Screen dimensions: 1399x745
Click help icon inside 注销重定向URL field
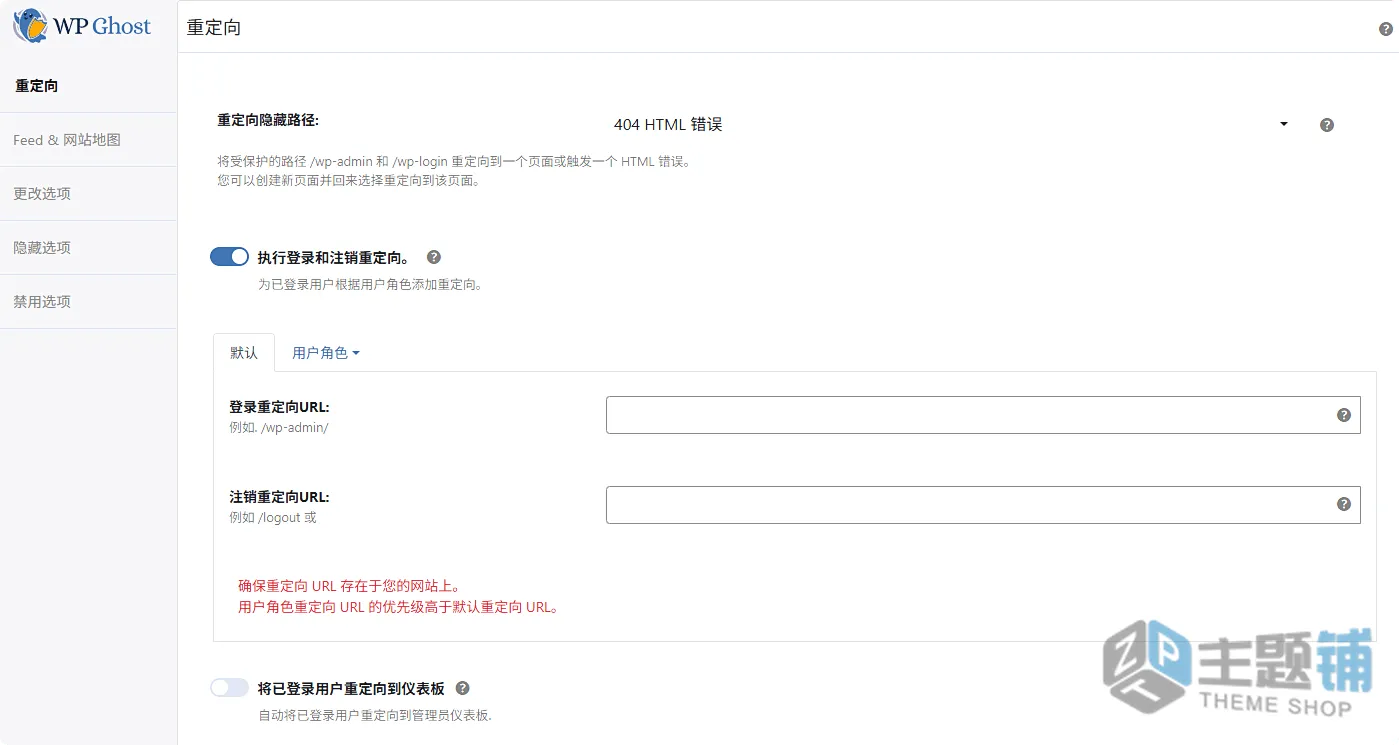pos(1344,504)
